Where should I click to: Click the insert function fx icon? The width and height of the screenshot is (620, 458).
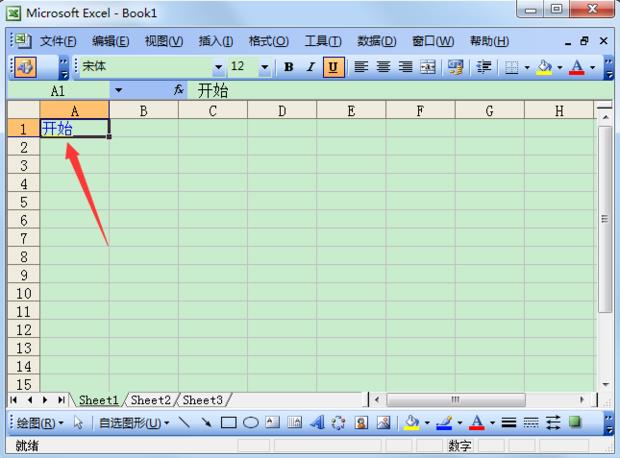(178, 90)
